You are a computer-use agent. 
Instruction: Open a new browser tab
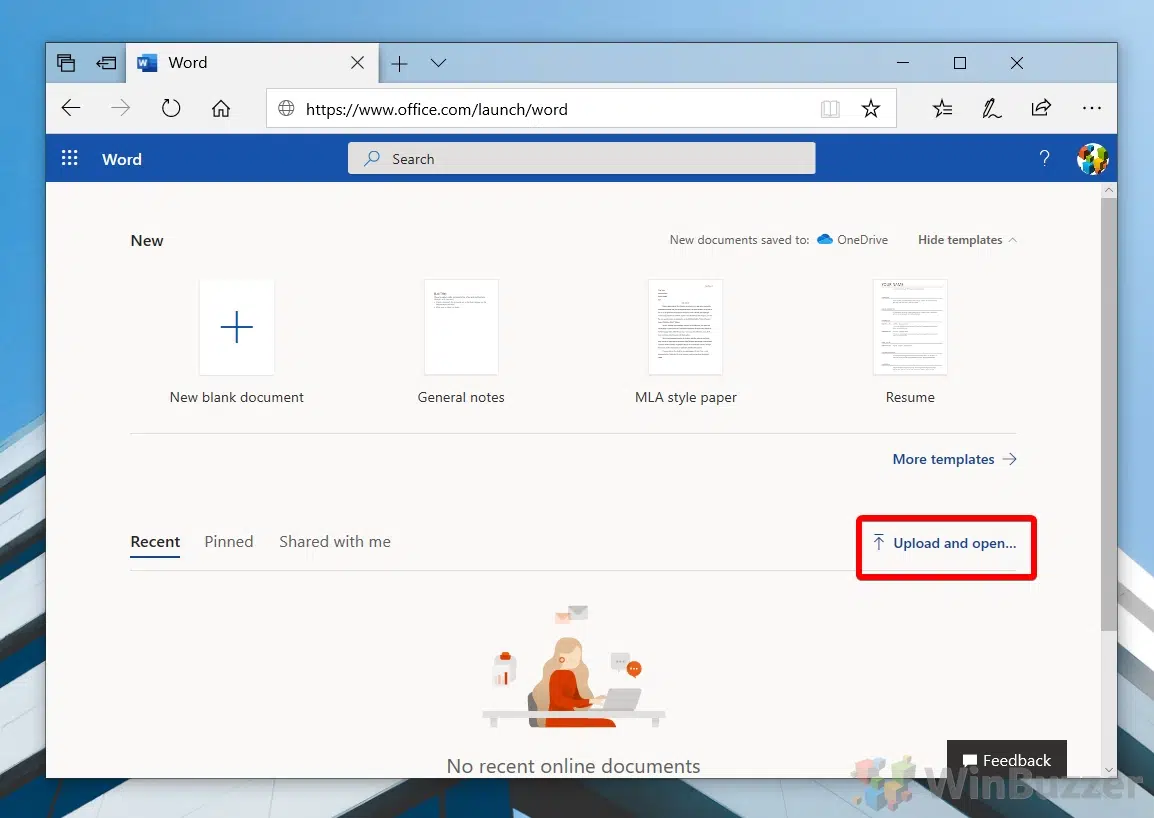399,64
